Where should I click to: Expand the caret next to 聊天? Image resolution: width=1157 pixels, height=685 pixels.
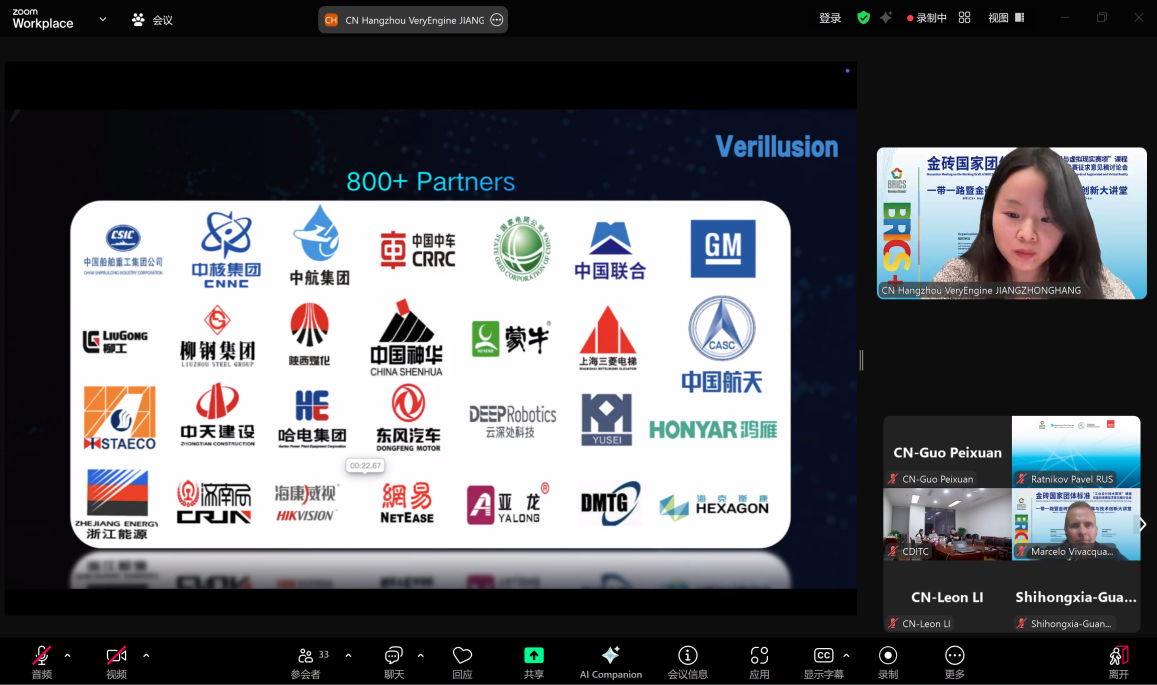(421, 655)
